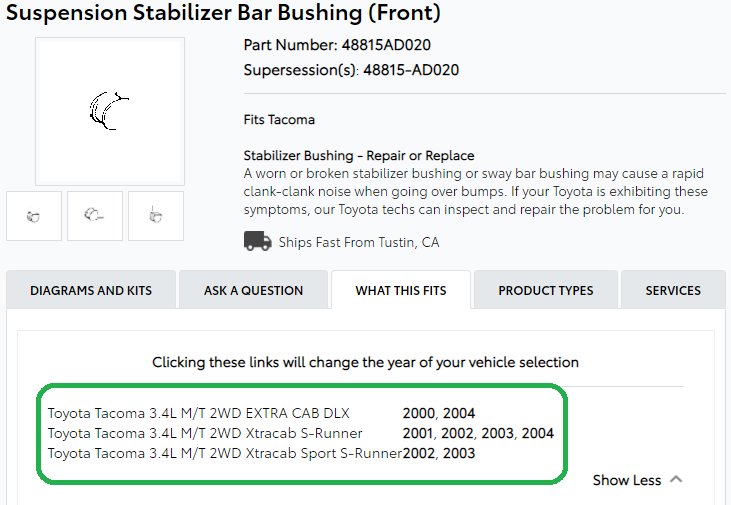Choose 2003 for Xtracab Sport S-Runner

[x=459, y=453]
